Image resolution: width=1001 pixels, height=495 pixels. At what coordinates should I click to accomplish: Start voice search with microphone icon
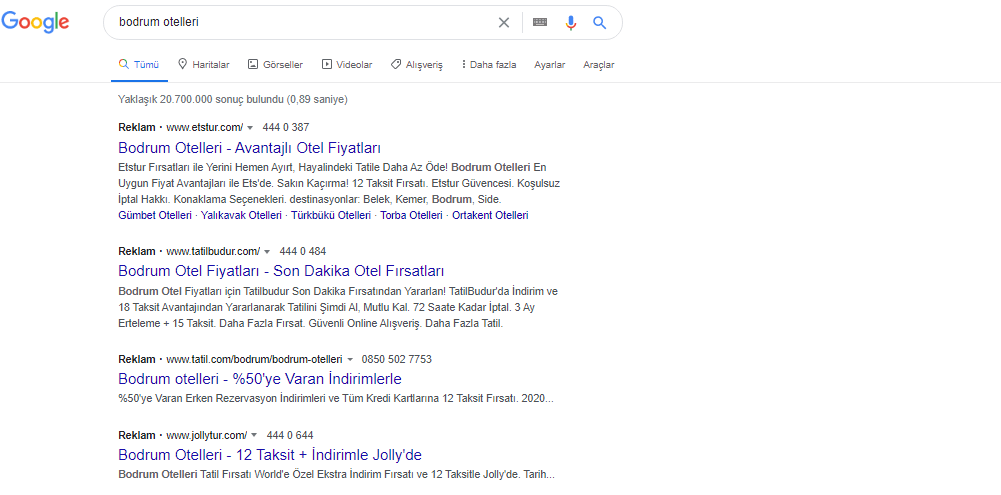pyautogui.click(x=571, y=22)
